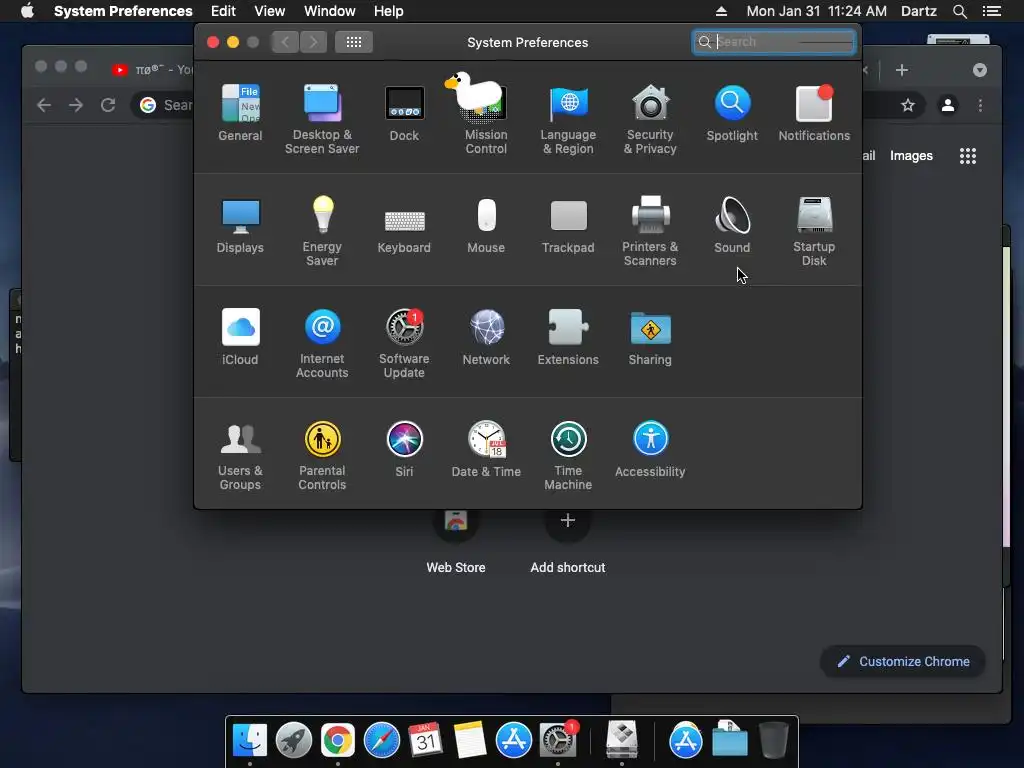Open the View menu

click(x=270, y=11)
